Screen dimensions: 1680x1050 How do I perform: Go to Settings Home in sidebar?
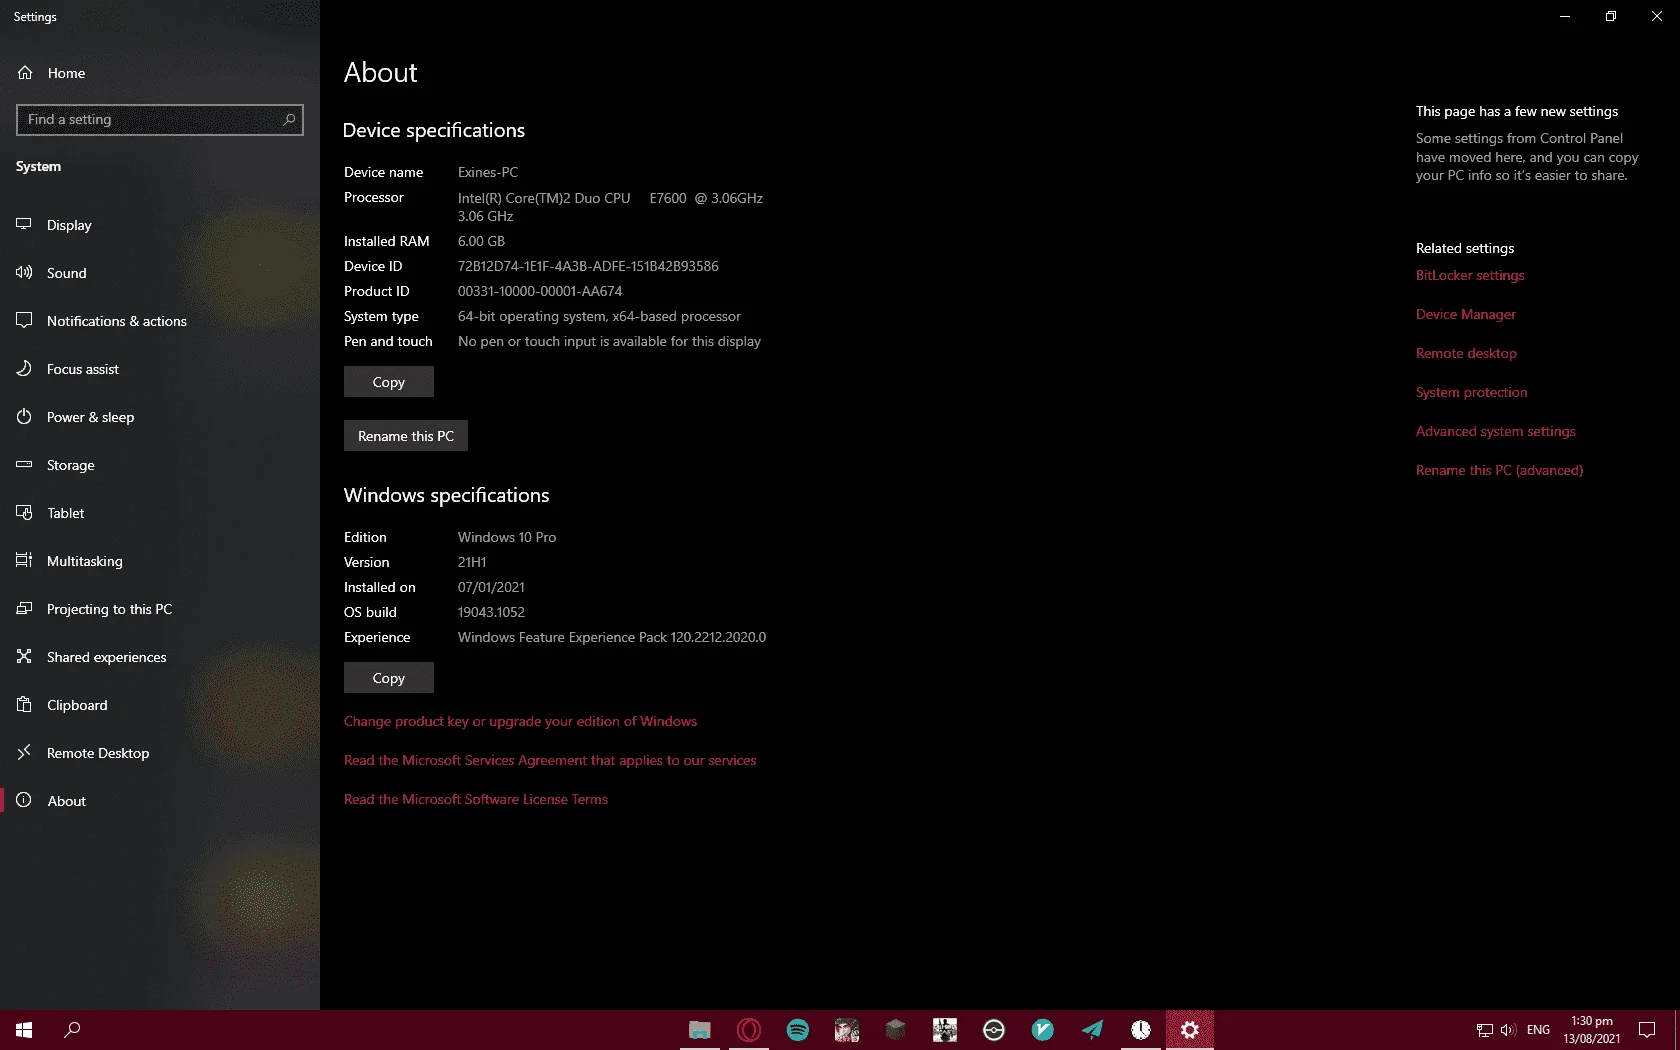click(160, 73)
